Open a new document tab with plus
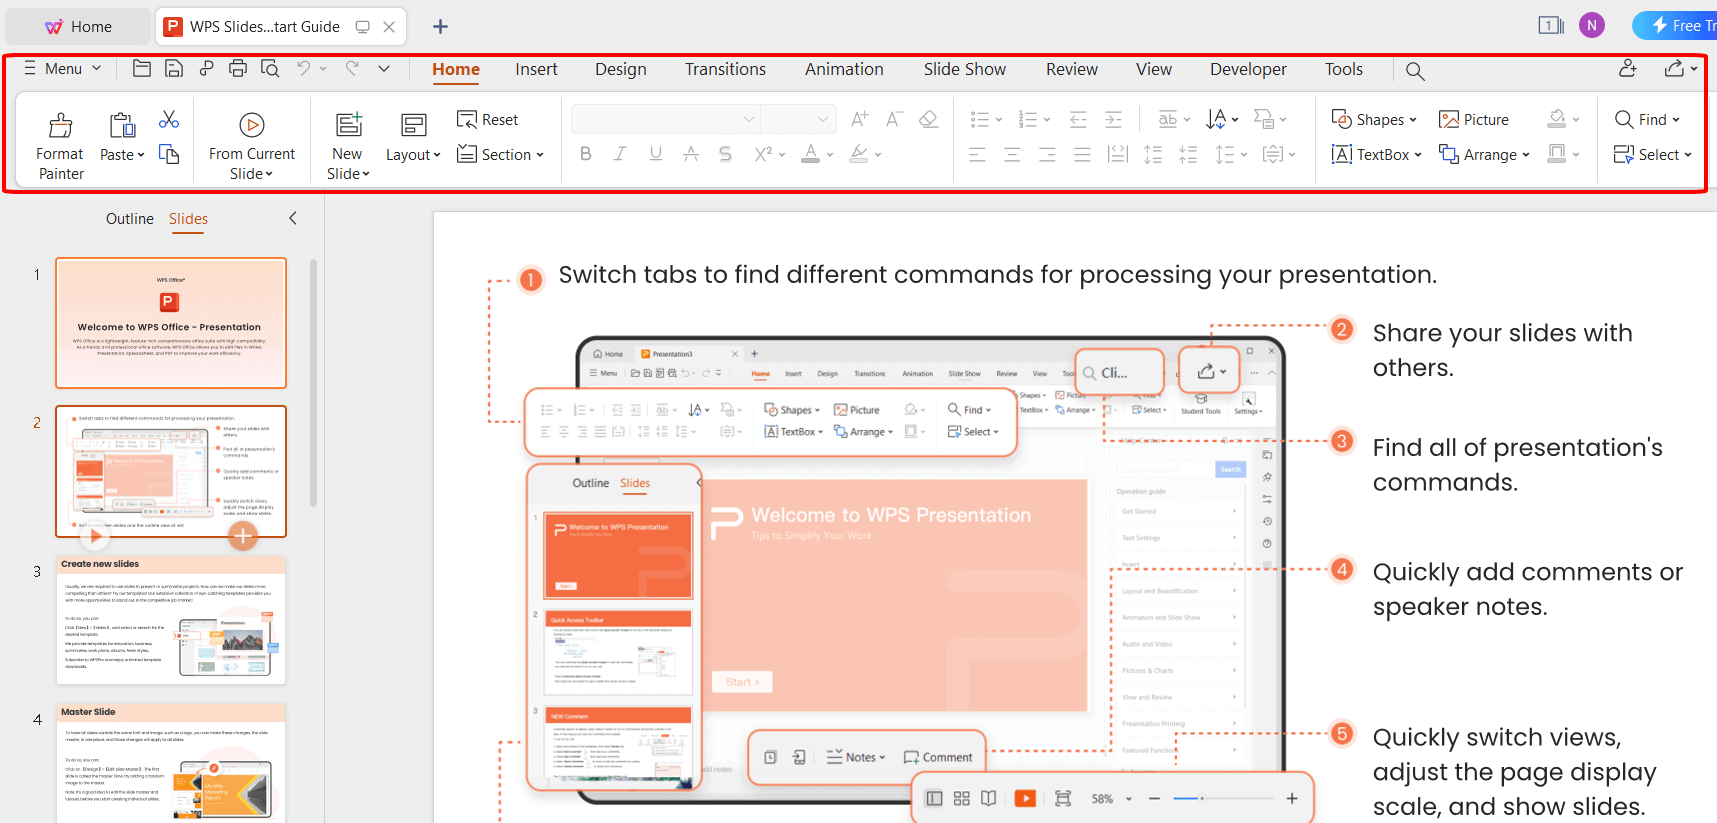This screenshot has width=1717, height=823. tap(440, 27)
